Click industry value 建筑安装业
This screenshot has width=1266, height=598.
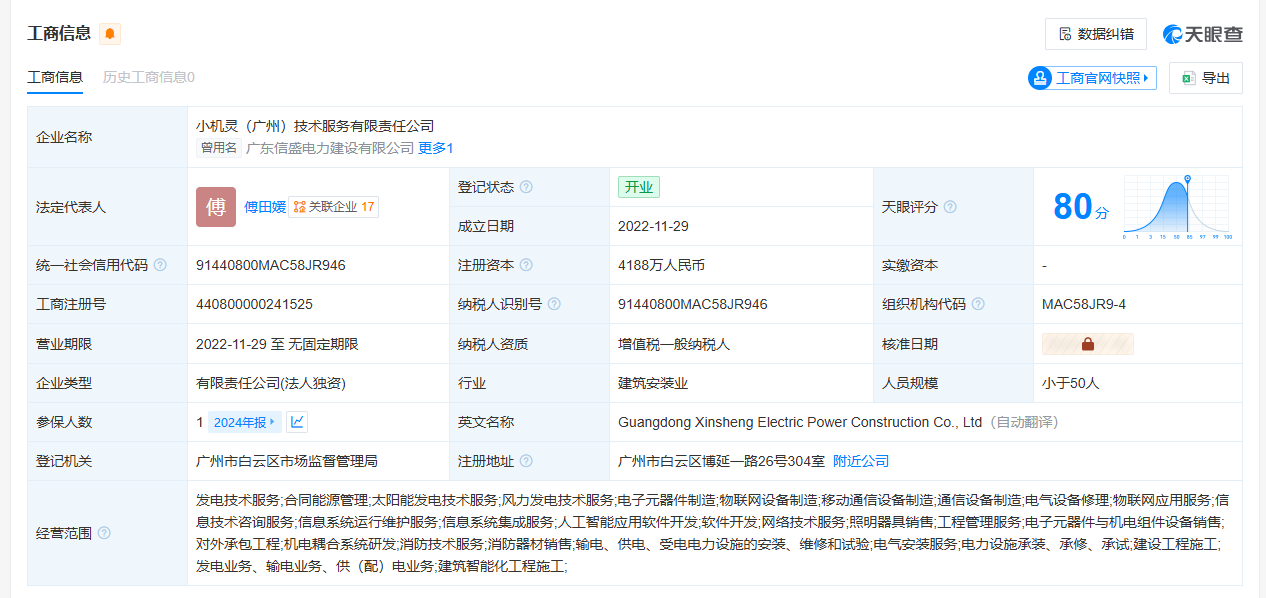(x=653, y=383)
